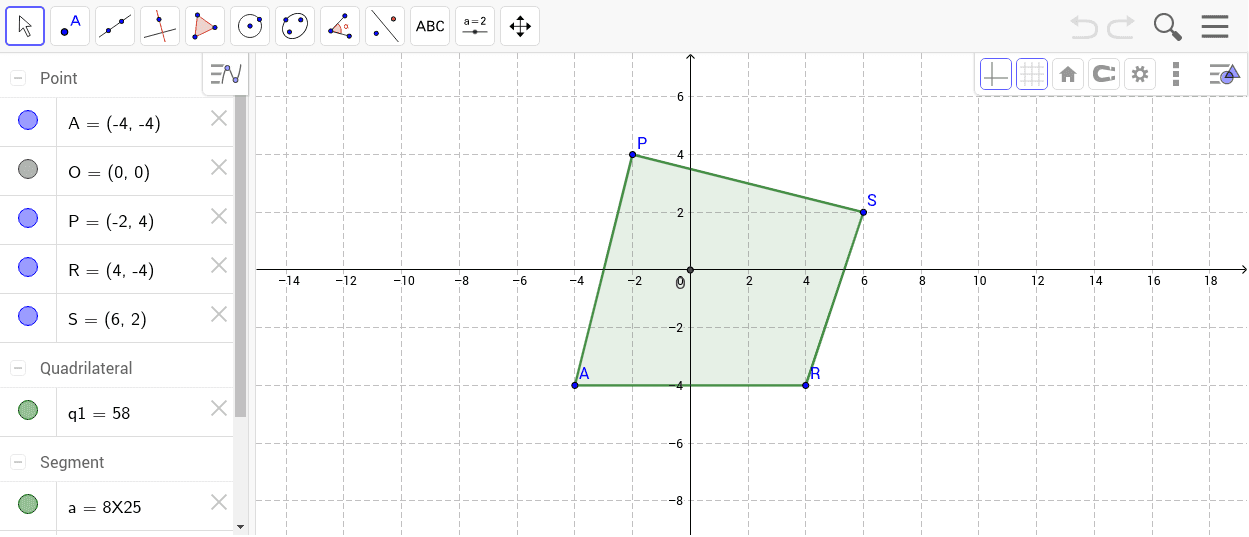Image resolution: width=1249 pixels, height=537 pixels.
Task: Select the q1 = 58 entry
Action: (99, 413)
